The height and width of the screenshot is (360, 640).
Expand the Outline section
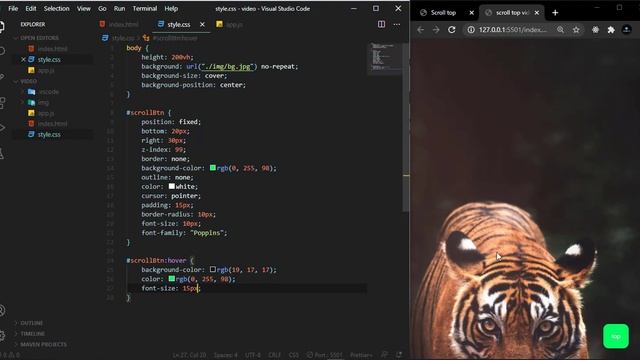point(29,323)
